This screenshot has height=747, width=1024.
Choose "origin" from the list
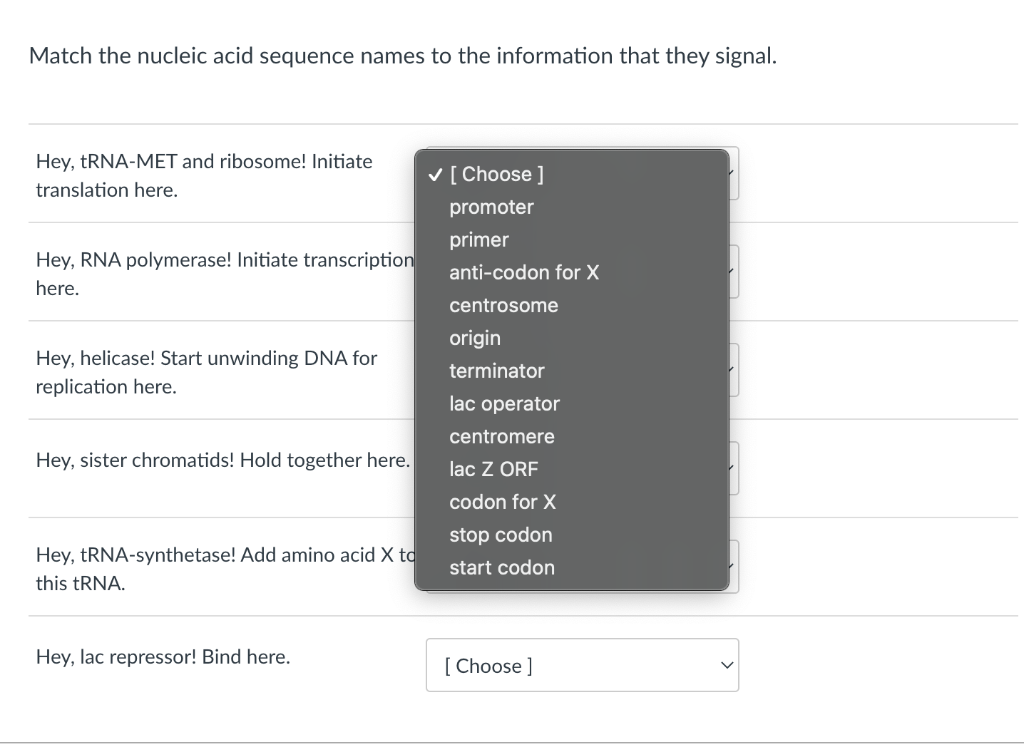click(571, 338)
